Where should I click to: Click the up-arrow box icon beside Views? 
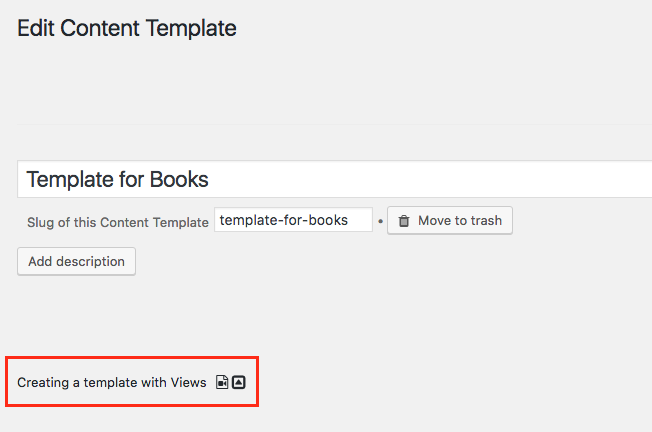(x=239, y=382)
